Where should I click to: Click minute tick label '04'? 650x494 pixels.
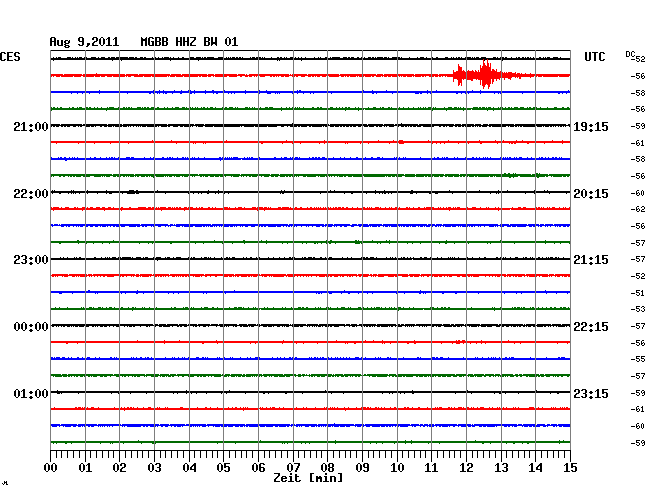[189, 468]
